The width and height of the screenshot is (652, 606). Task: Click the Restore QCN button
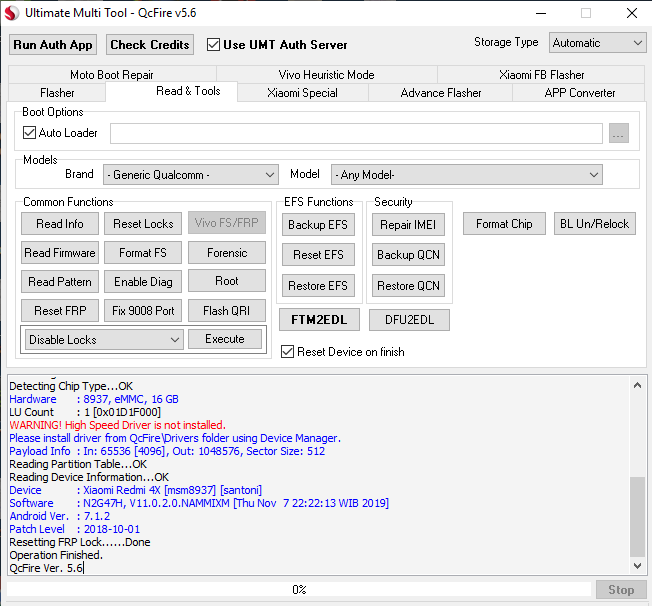(x=408, y=285)
